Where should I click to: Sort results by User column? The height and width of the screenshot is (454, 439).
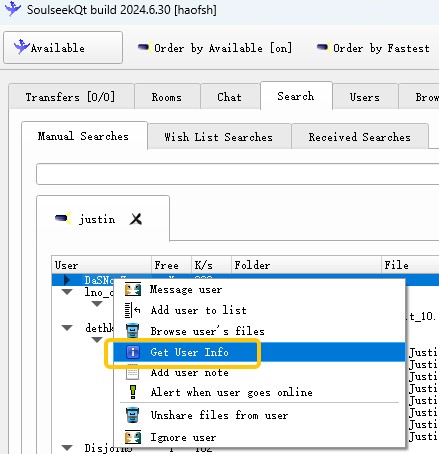[101, 265]
